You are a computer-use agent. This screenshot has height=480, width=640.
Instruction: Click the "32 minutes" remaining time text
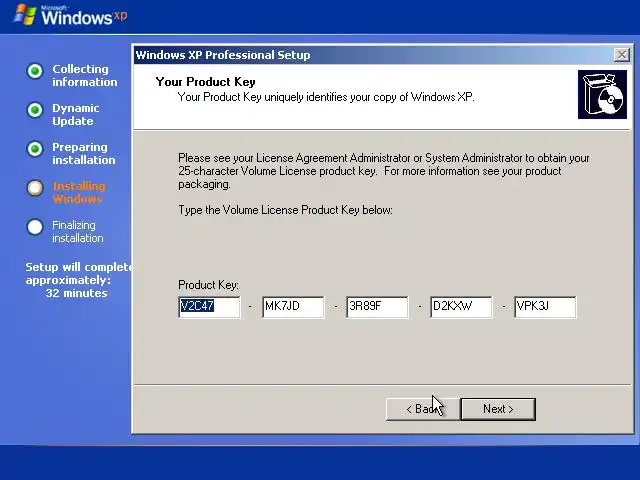coord(76,293)
